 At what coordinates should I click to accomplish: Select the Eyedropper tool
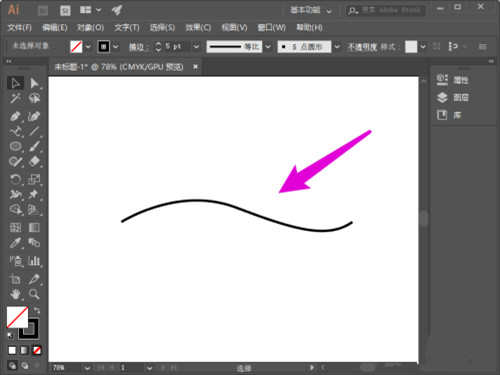(x=15, y=243)
